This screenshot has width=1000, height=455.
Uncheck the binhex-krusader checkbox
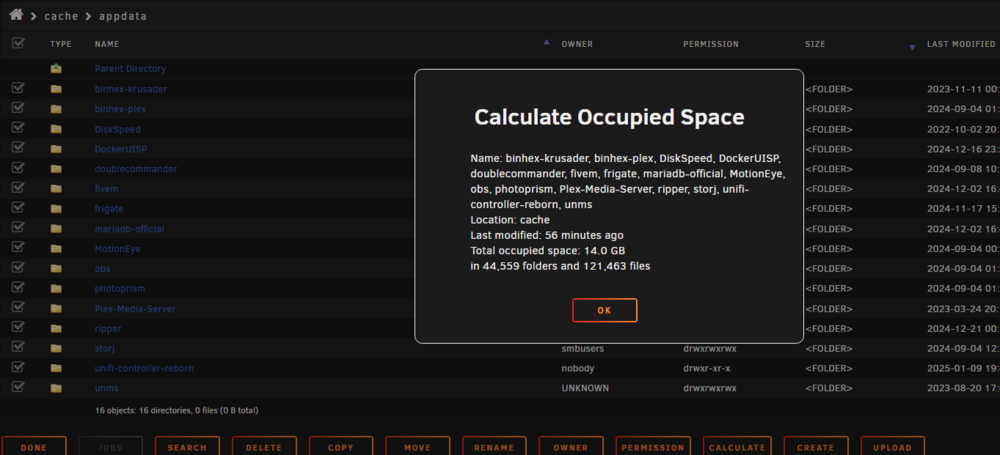pos(18,88)
